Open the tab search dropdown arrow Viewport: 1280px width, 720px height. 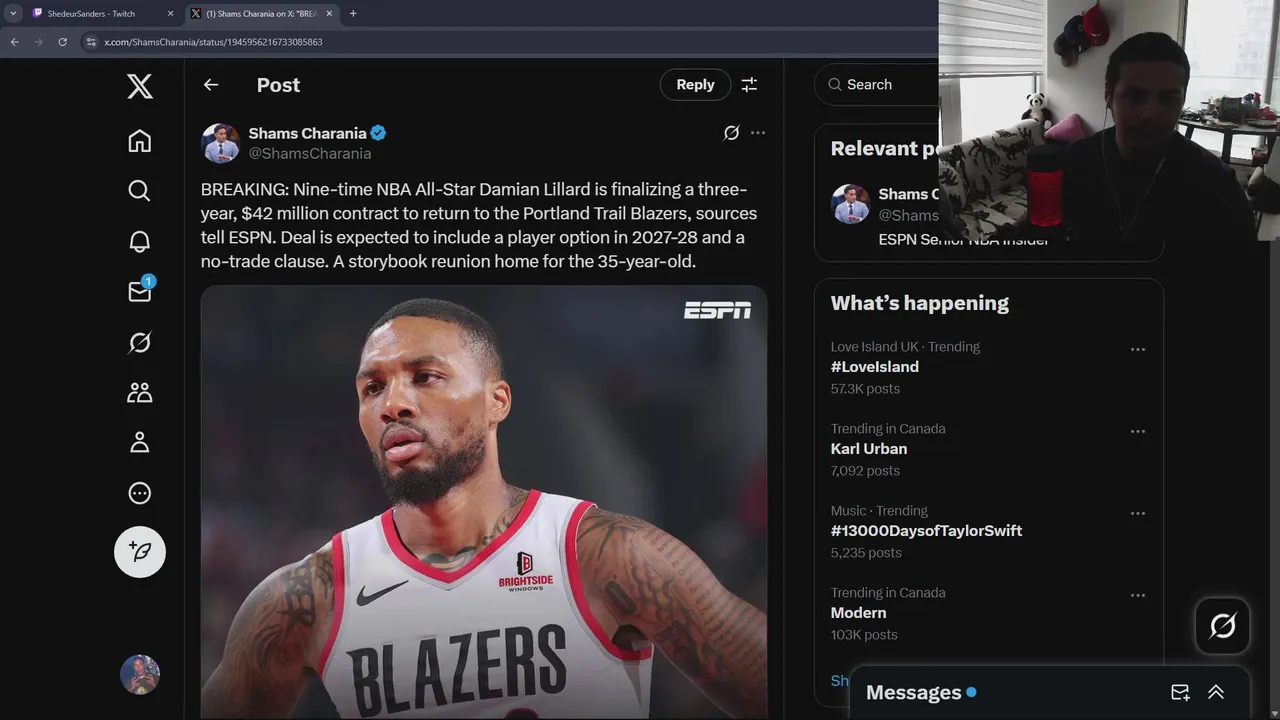tap(13, 14)
